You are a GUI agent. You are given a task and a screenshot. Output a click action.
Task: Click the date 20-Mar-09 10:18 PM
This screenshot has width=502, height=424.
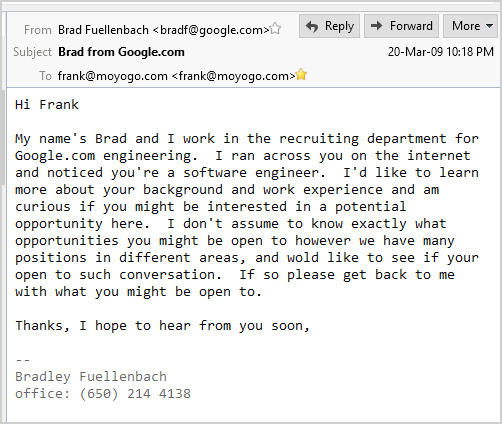[x=441, y=52]
